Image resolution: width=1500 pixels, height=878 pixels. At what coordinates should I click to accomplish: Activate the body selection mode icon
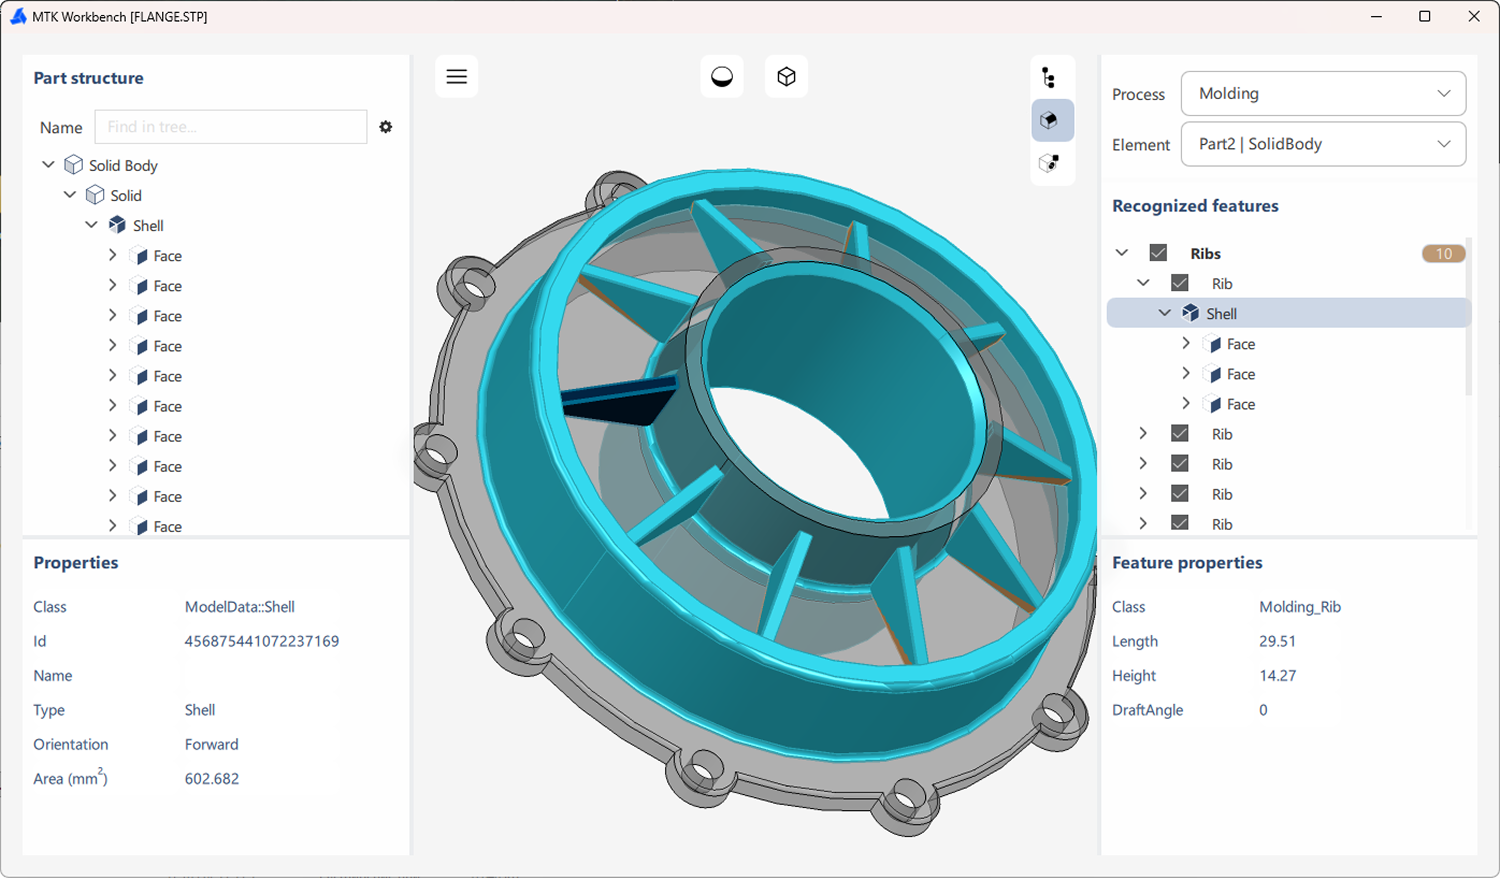coord(1051,119)
